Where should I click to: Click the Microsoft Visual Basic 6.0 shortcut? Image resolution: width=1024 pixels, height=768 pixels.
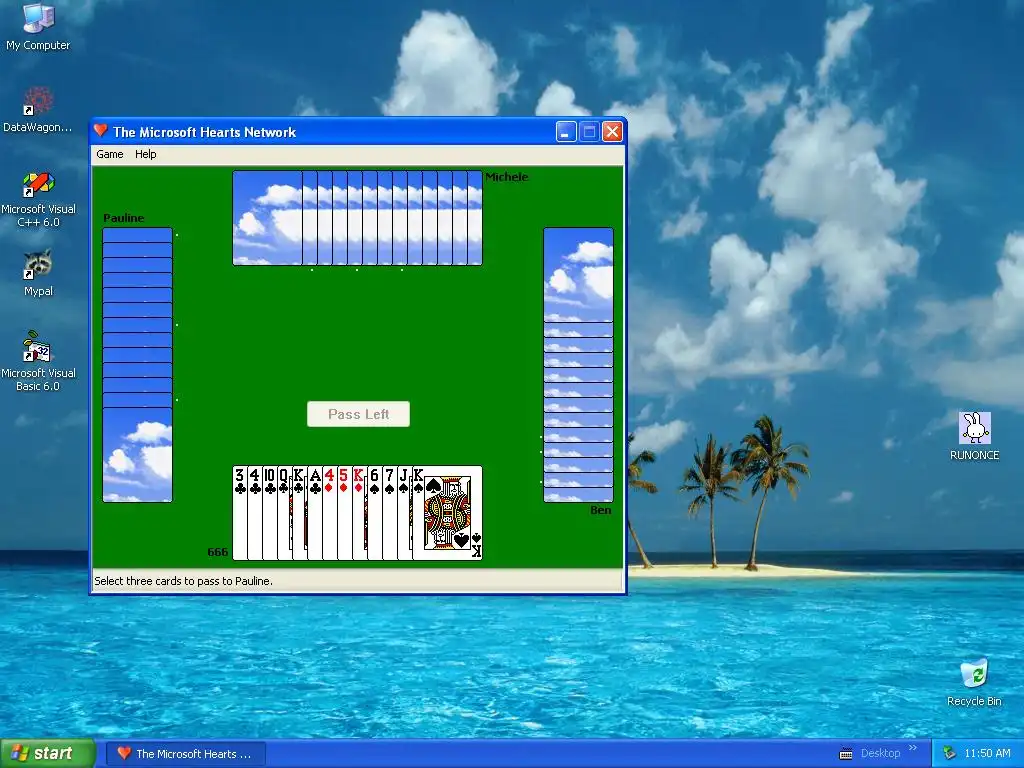(38, 361)
